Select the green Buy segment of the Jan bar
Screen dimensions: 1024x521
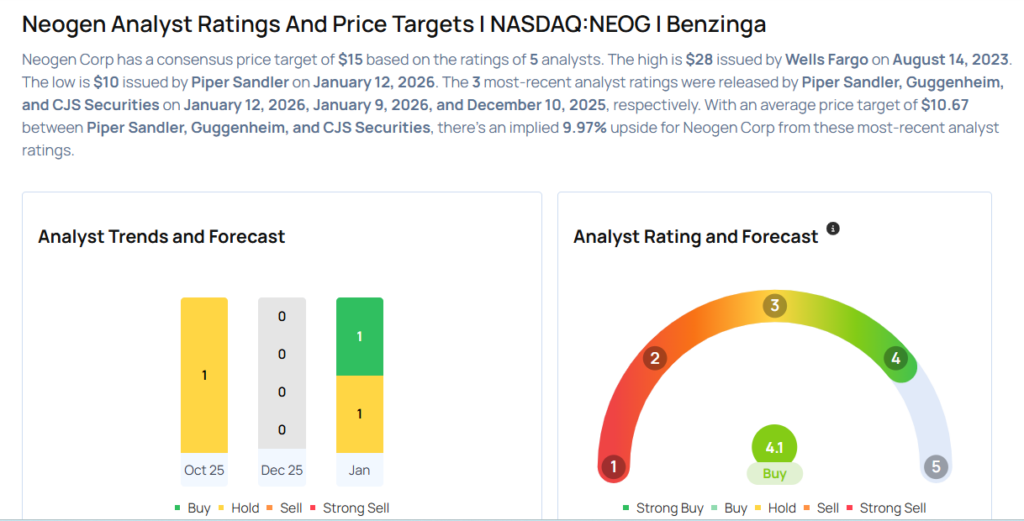[x=360, y=337]
